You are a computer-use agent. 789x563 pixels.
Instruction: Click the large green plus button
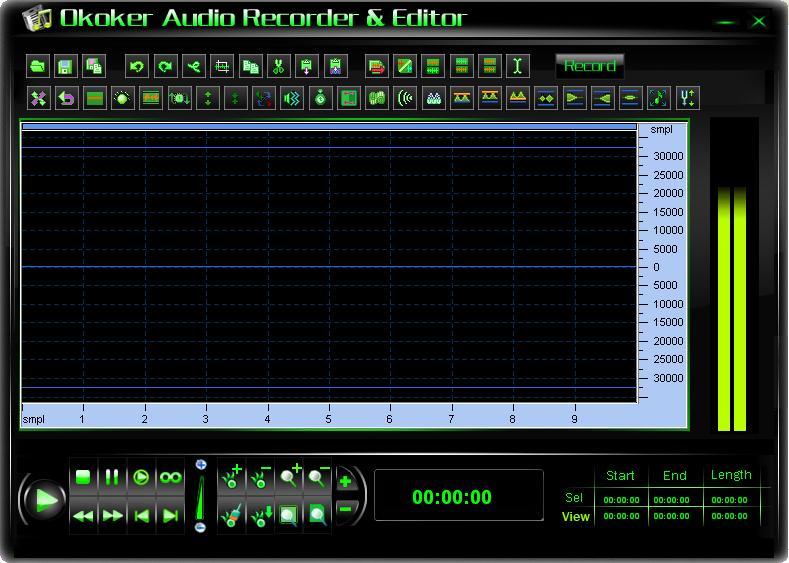tap(347, 481)
